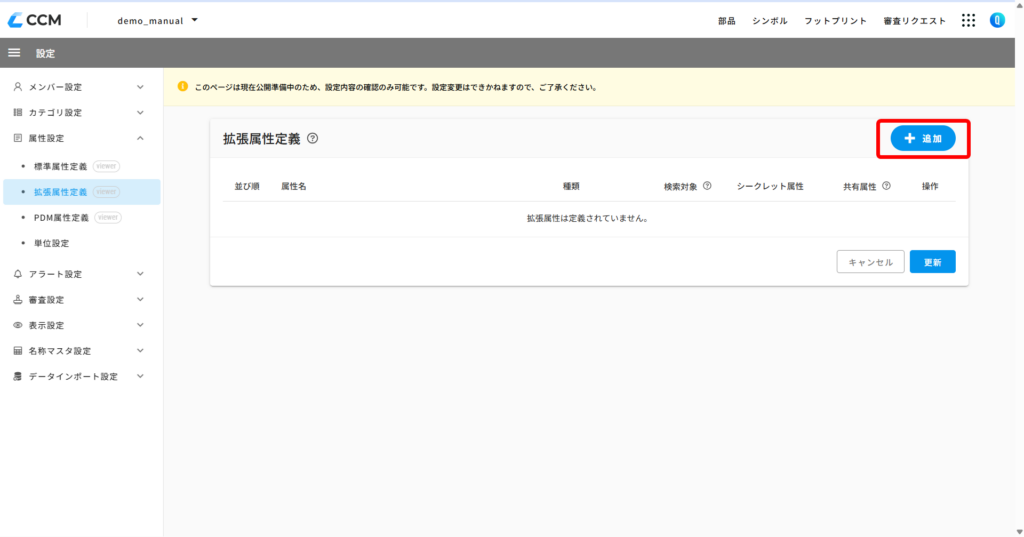This screenshot has width=1024, height=537.
Task: Open the hamburger menu icon
Action: coord(14,53)
